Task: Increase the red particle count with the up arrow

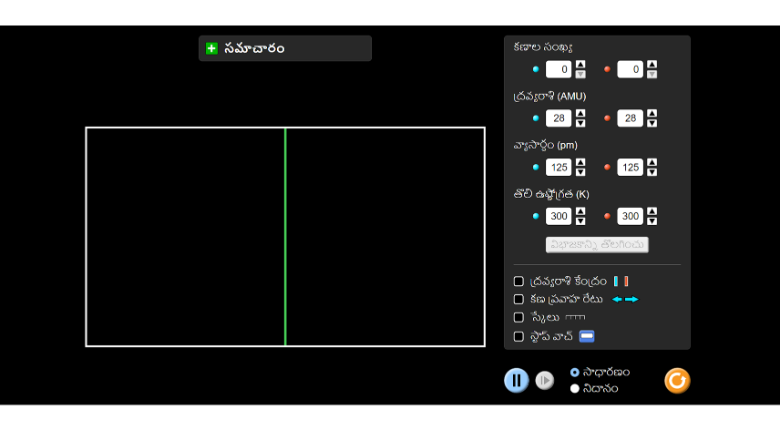Action: [652, 65]
